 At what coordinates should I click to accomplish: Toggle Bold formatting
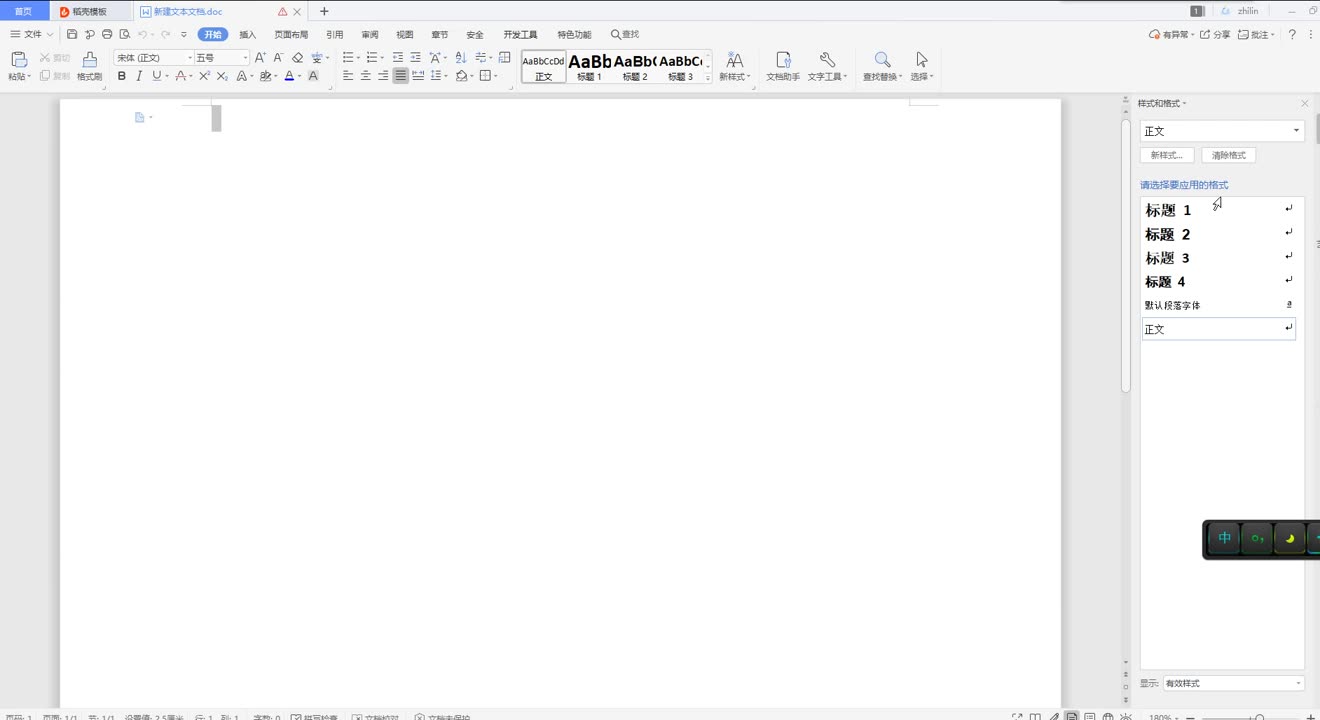pos(122,76)
